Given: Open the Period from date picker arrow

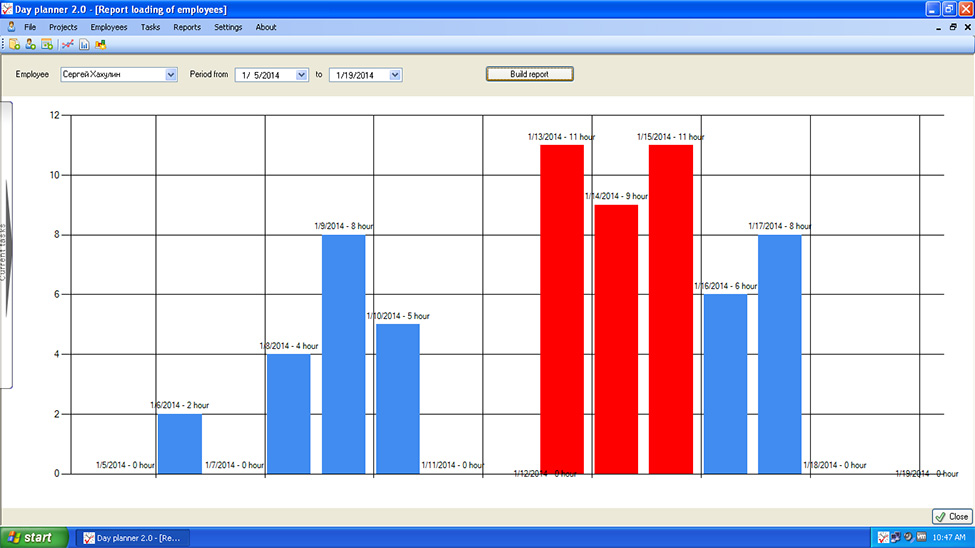Looking at the screenshot, I should 301,75.
